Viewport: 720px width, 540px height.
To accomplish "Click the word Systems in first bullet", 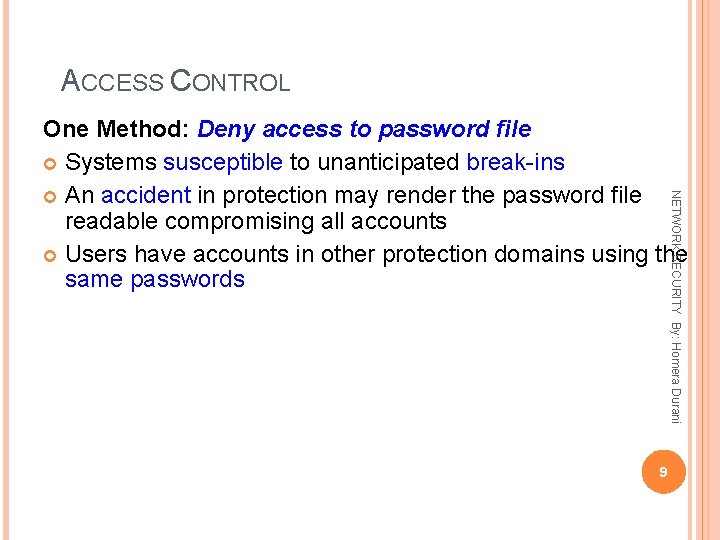I will pyautogui.click(x=111, y=163).
